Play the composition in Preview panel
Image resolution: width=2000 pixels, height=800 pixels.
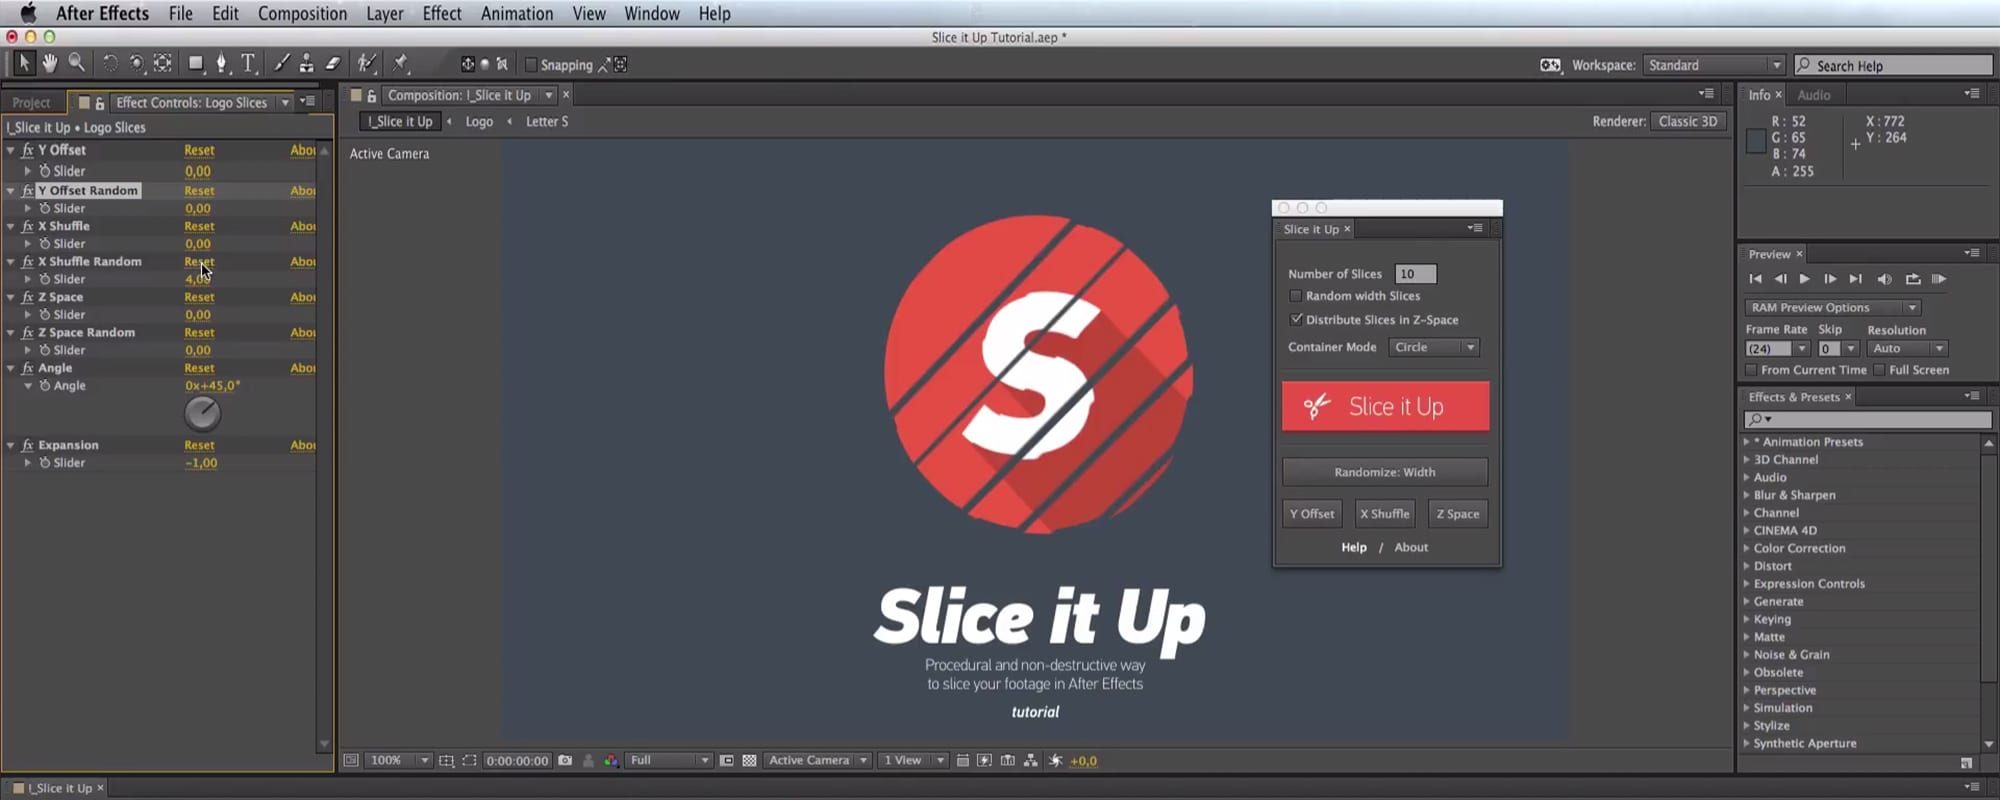1804,279
